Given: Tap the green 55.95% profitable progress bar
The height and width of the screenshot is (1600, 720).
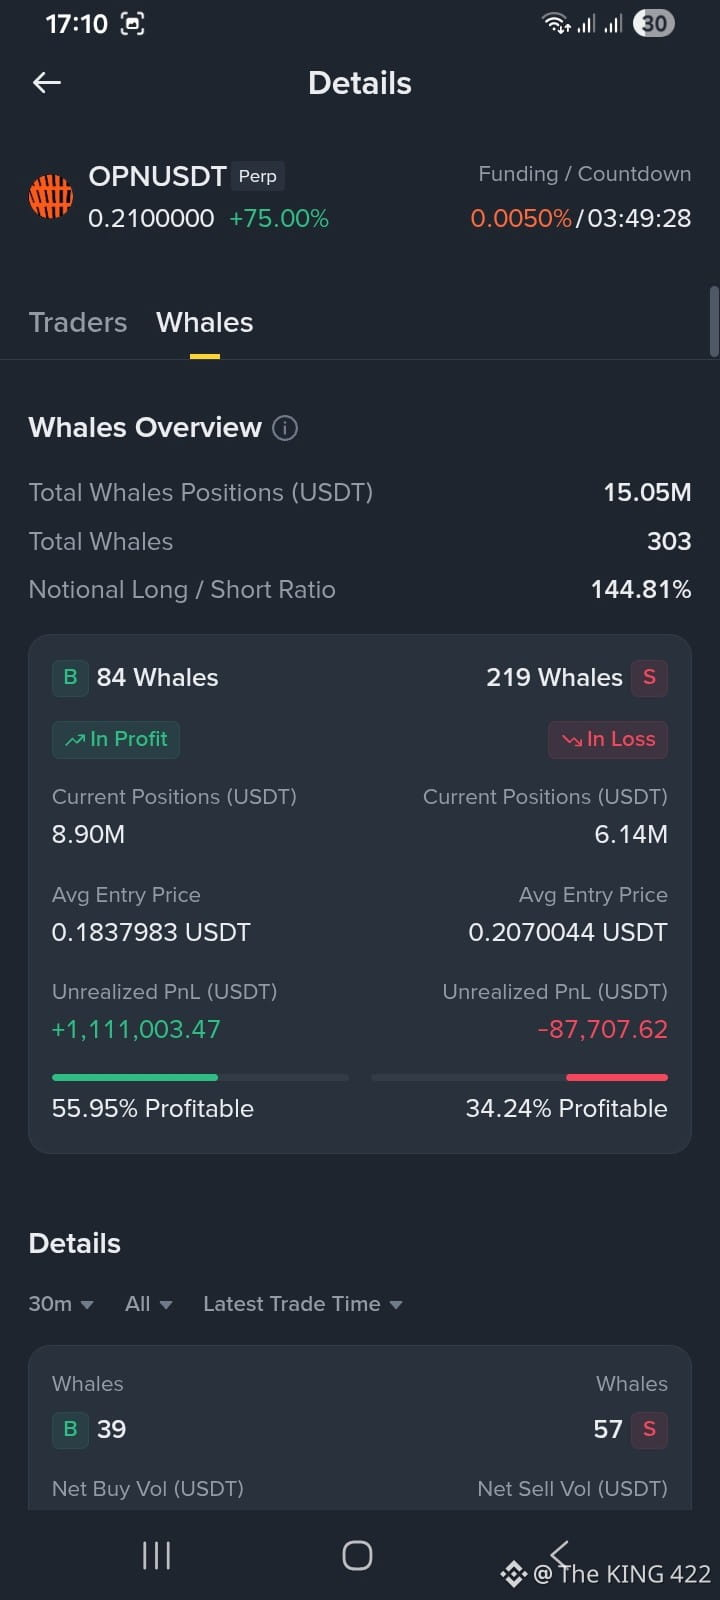Looking at the screenshot, I should (135, 1077).
